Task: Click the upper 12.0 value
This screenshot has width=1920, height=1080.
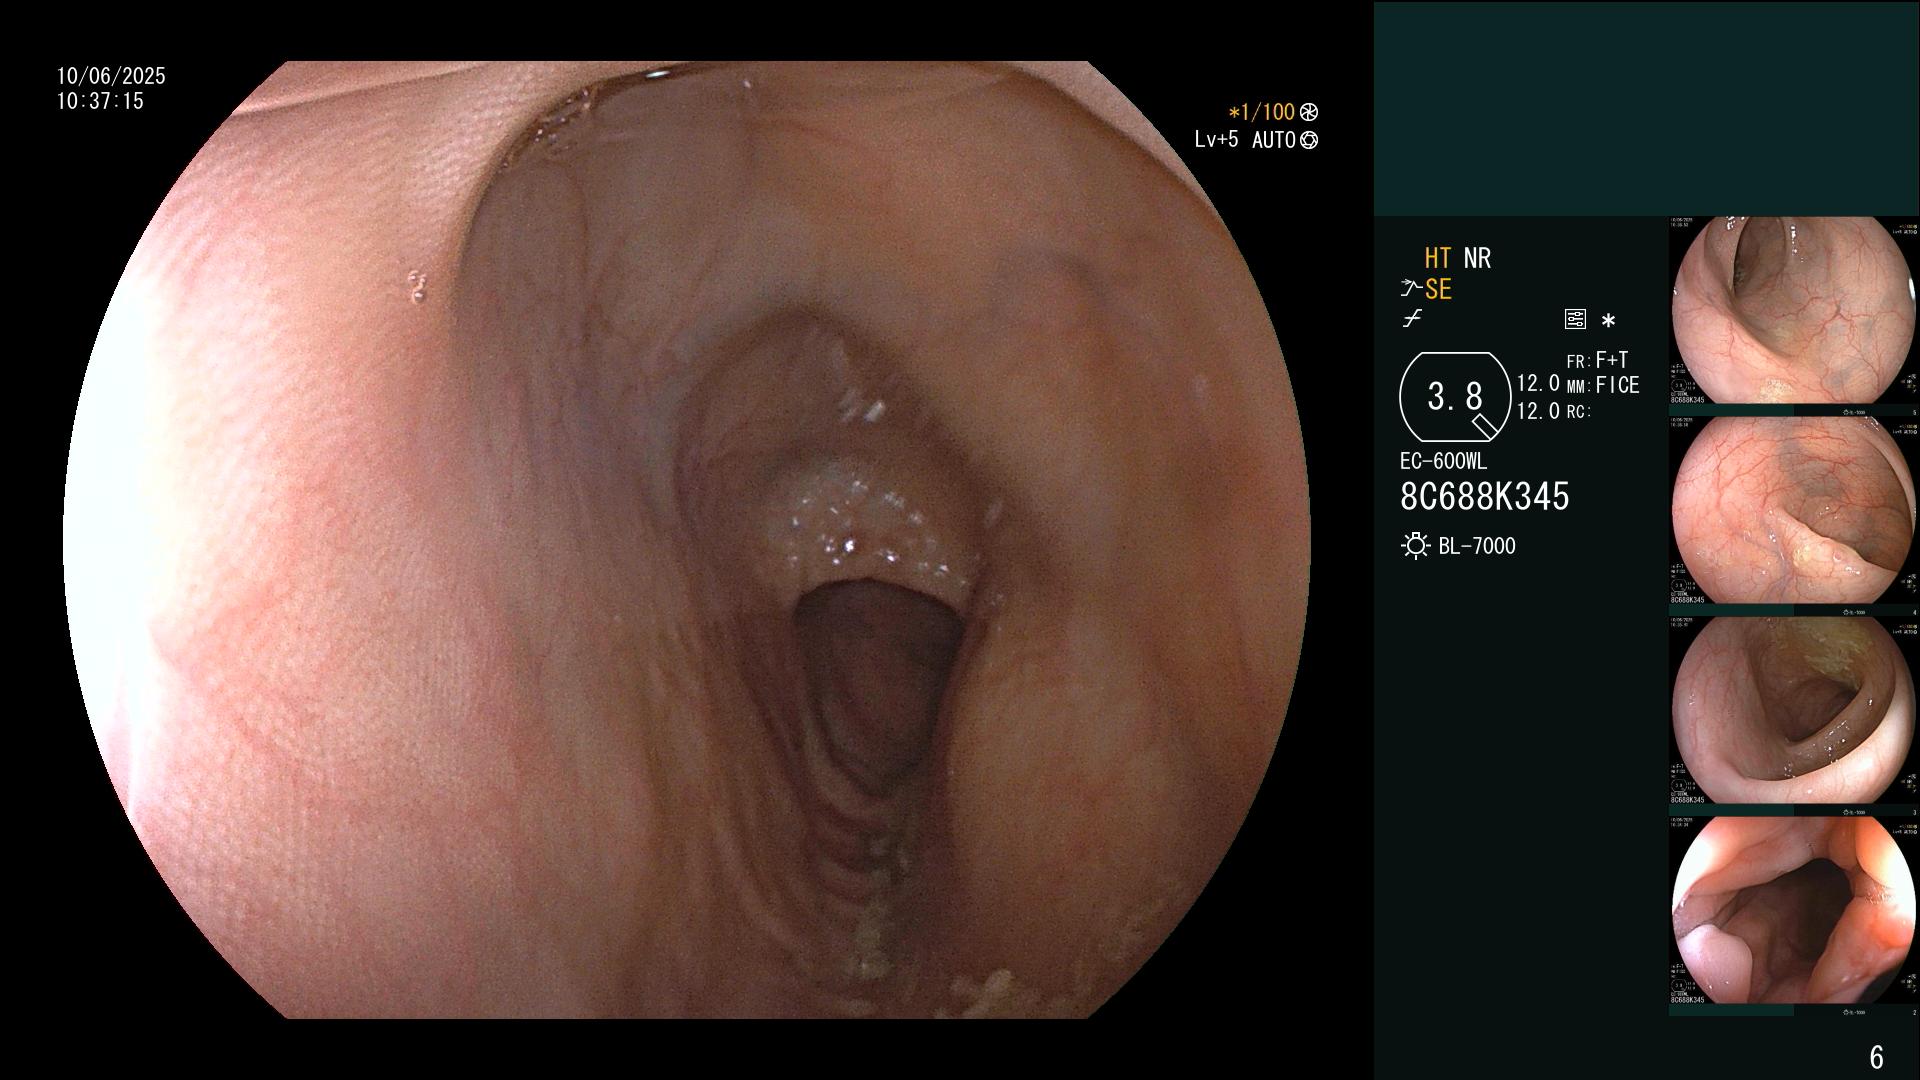Action: [1538, 384]
